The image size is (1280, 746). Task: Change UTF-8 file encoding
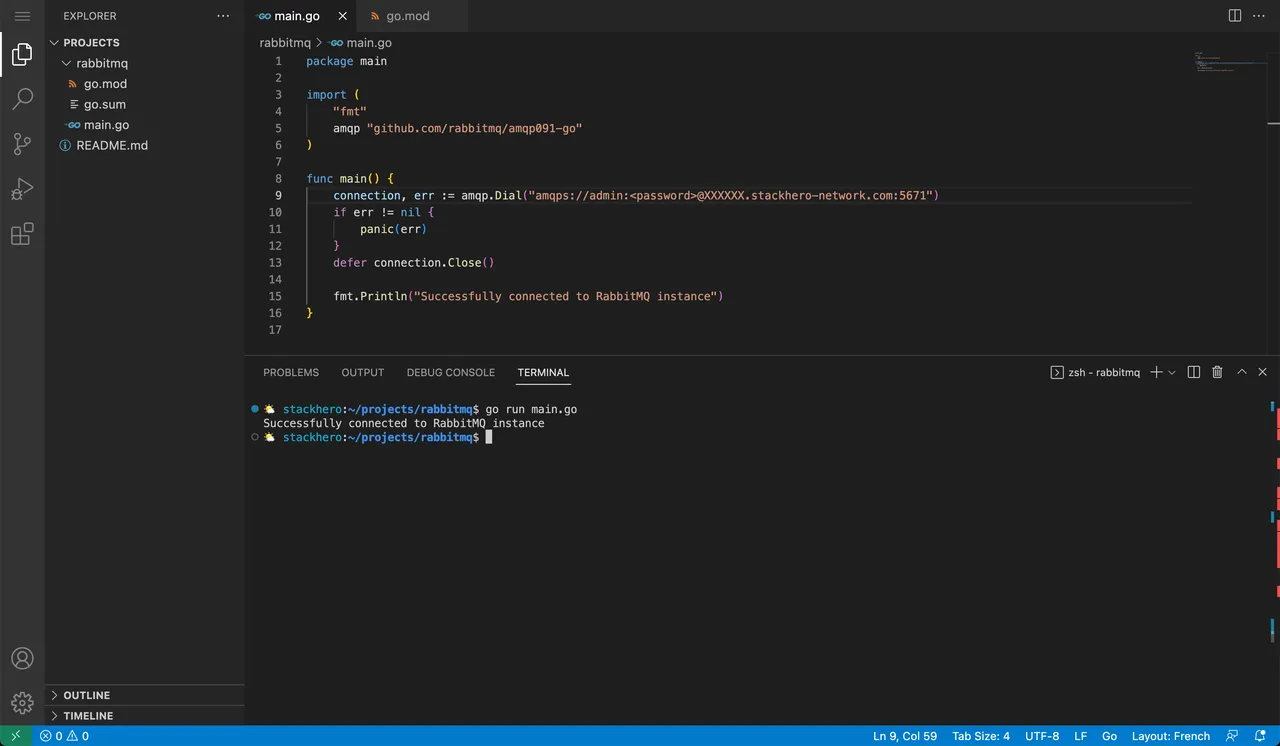(1042, 736)
